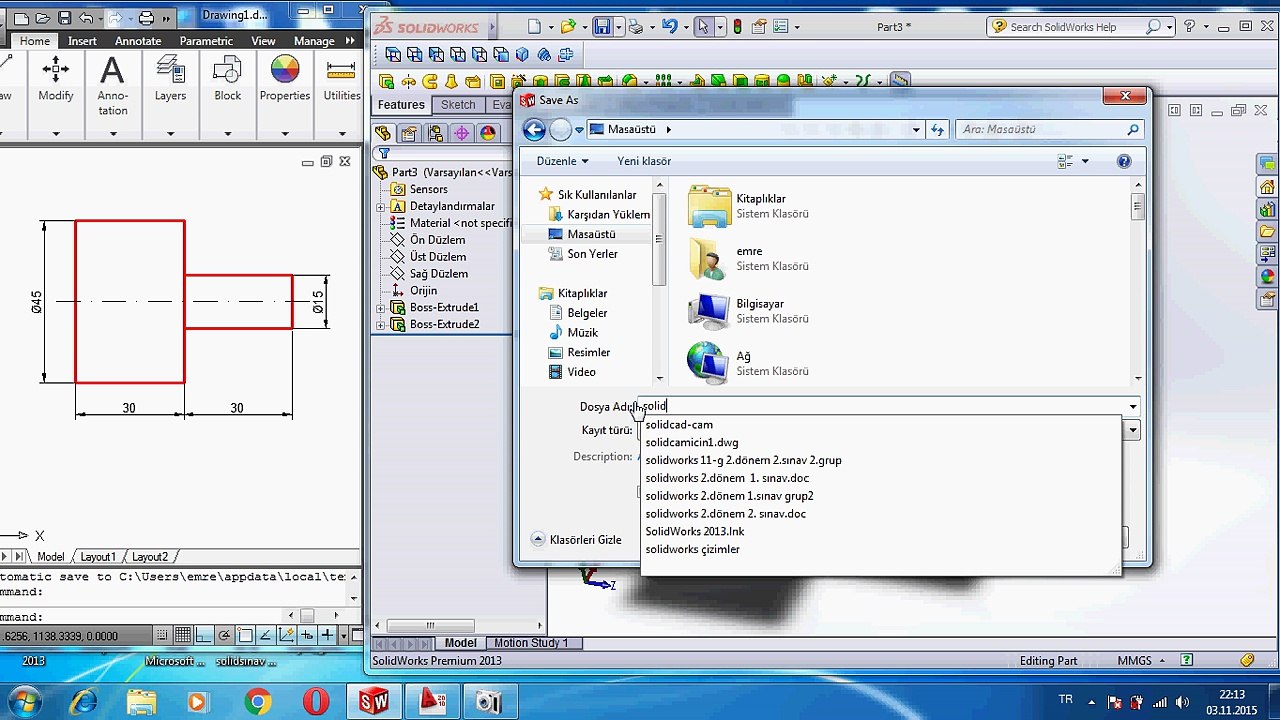
Task: Click the feature tree filter funnel icon
Action: coord(383,154)
